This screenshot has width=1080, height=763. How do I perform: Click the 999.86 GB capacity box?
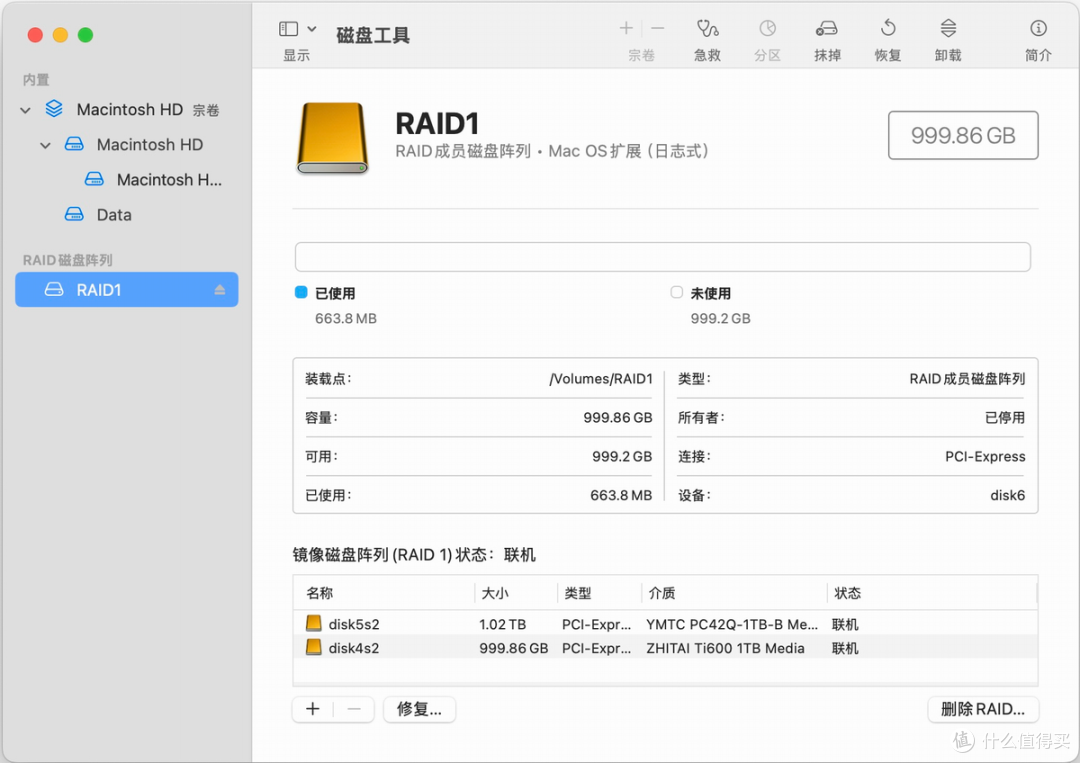click(x=963, y=135)
